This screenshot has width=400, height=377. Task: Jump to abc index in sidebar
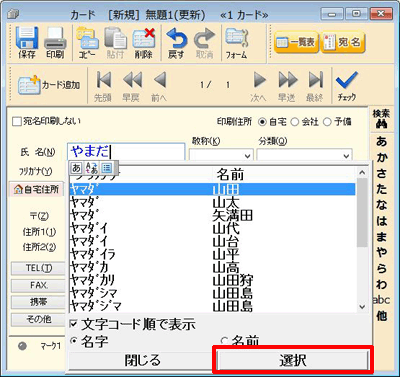(x=381, y=300)
